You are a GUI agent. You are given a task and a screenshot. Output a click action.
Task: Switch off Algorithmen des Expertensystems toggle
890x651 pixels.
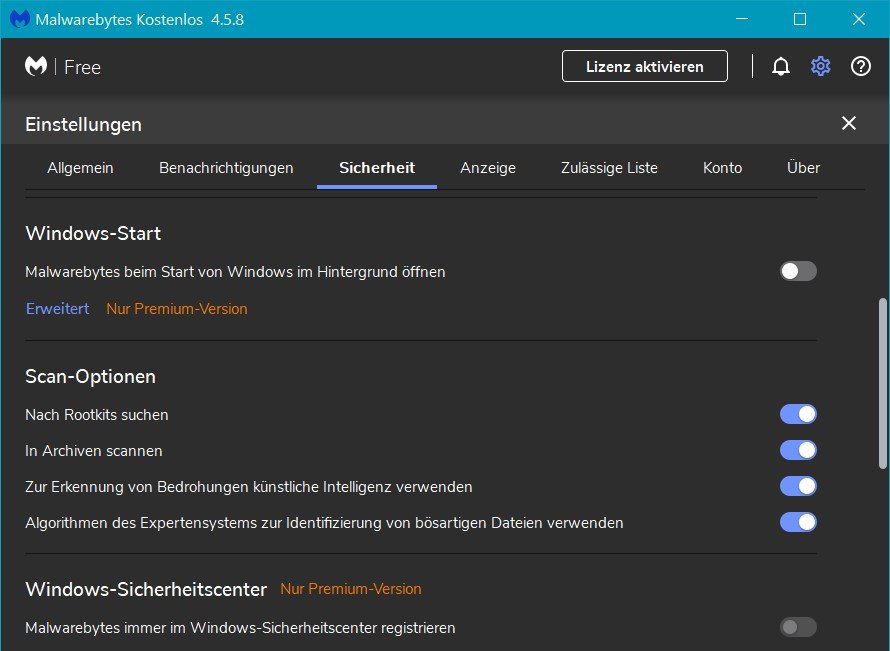coord(798,522)
